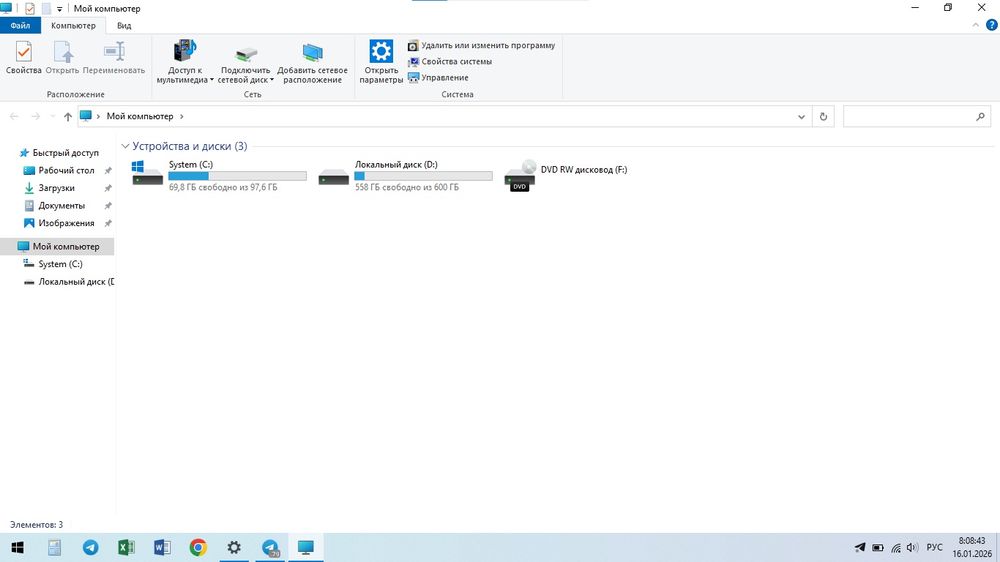Click the New folder icon in the title bar
This screenshot has height=562, width=1000.
point(46,8)
